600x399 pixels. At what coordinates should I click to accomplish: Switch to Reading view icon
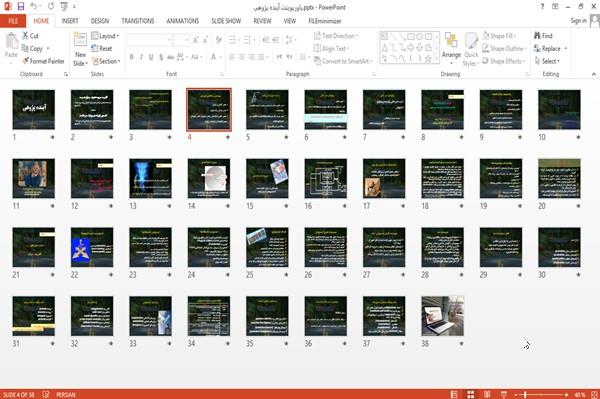click(x=487, y=394)
